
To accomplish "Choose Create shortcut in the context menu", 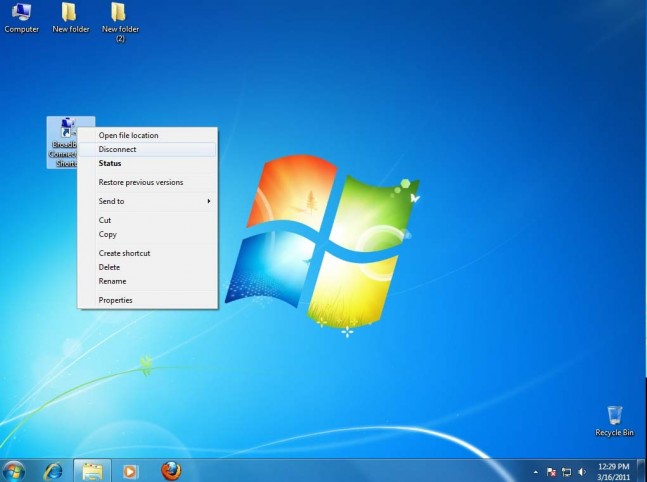I will [147, 253].
